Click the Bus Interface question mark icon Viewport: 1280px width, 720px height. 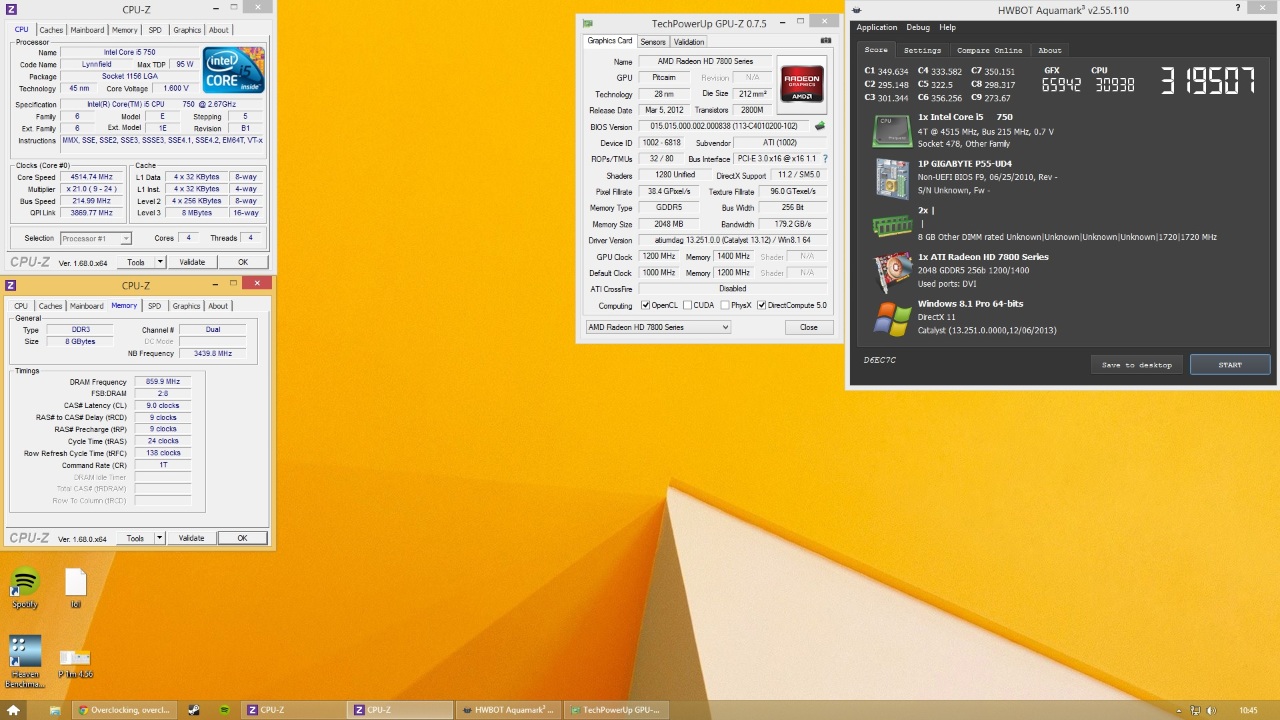pos(825,158)
